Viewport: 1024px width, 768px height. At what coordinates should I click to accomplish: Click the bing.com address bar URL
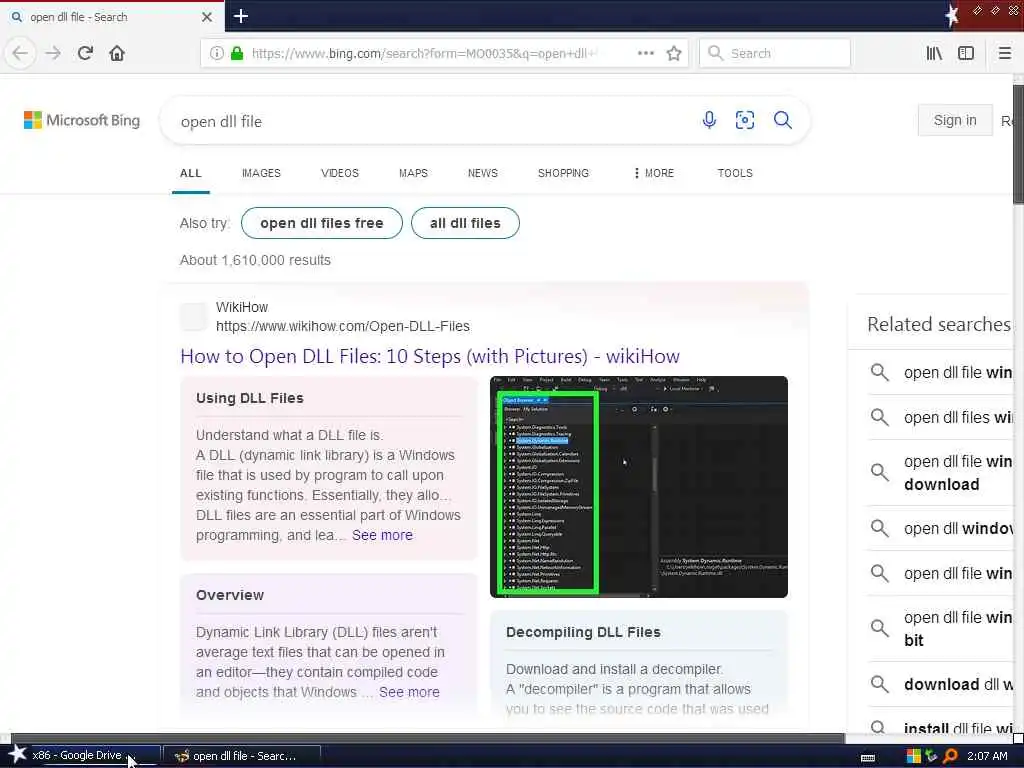424,53
